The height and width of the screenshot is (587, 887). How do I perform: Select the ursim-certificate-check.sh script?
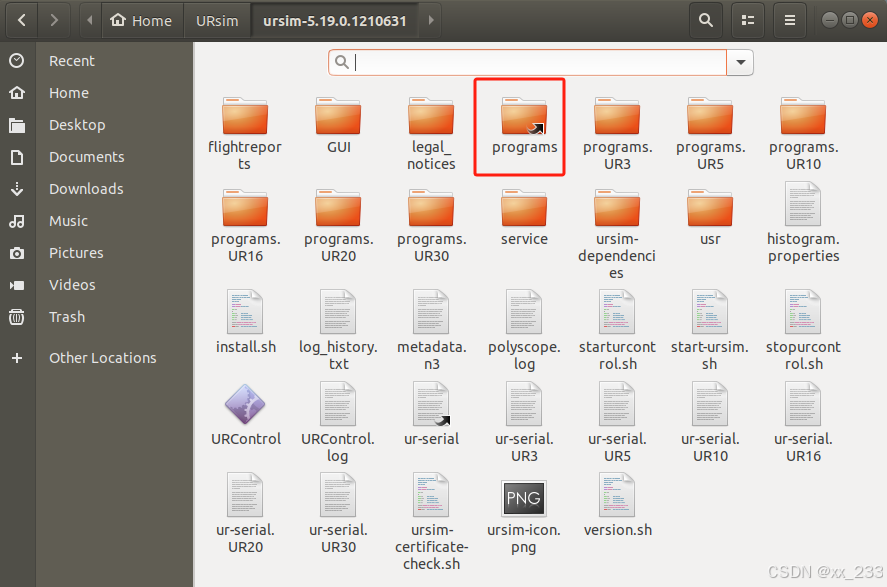coord(431,523)
